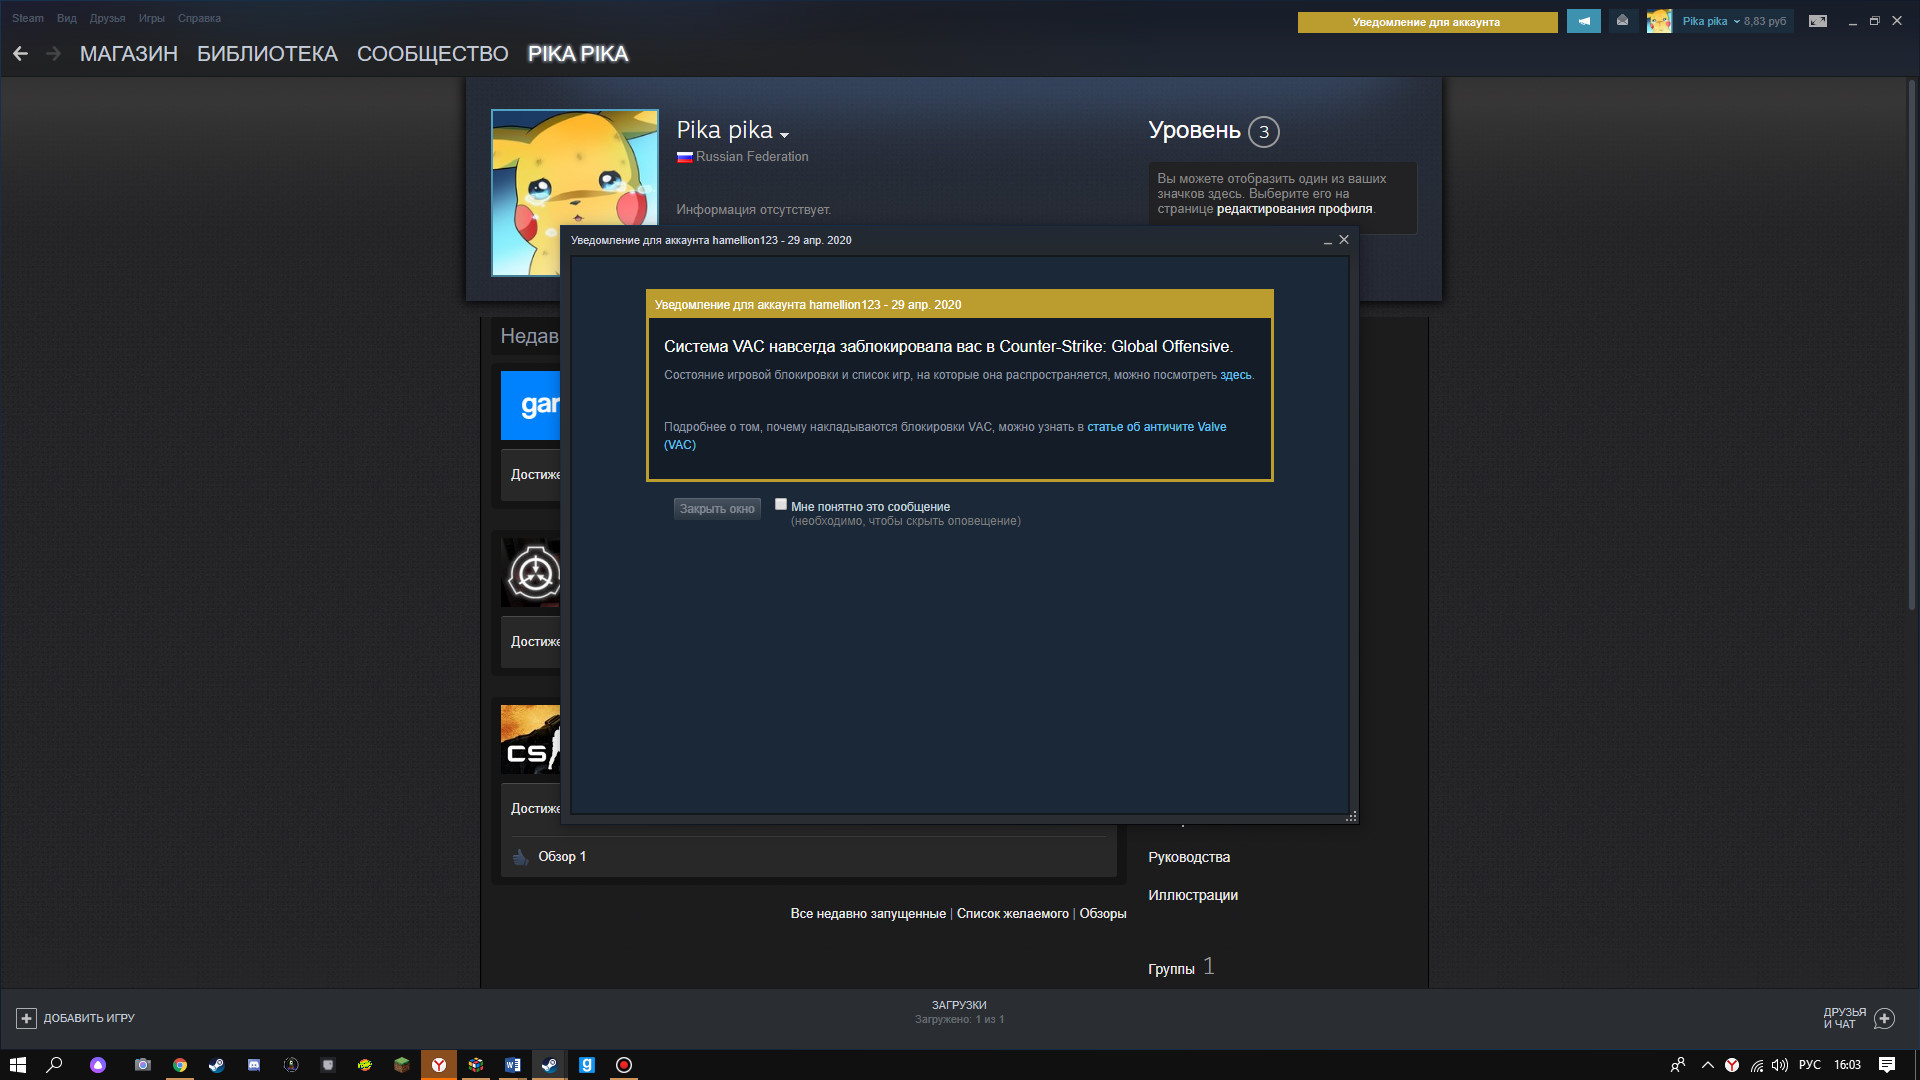
Task: Open the Игры menu
Action: [152, 18]
